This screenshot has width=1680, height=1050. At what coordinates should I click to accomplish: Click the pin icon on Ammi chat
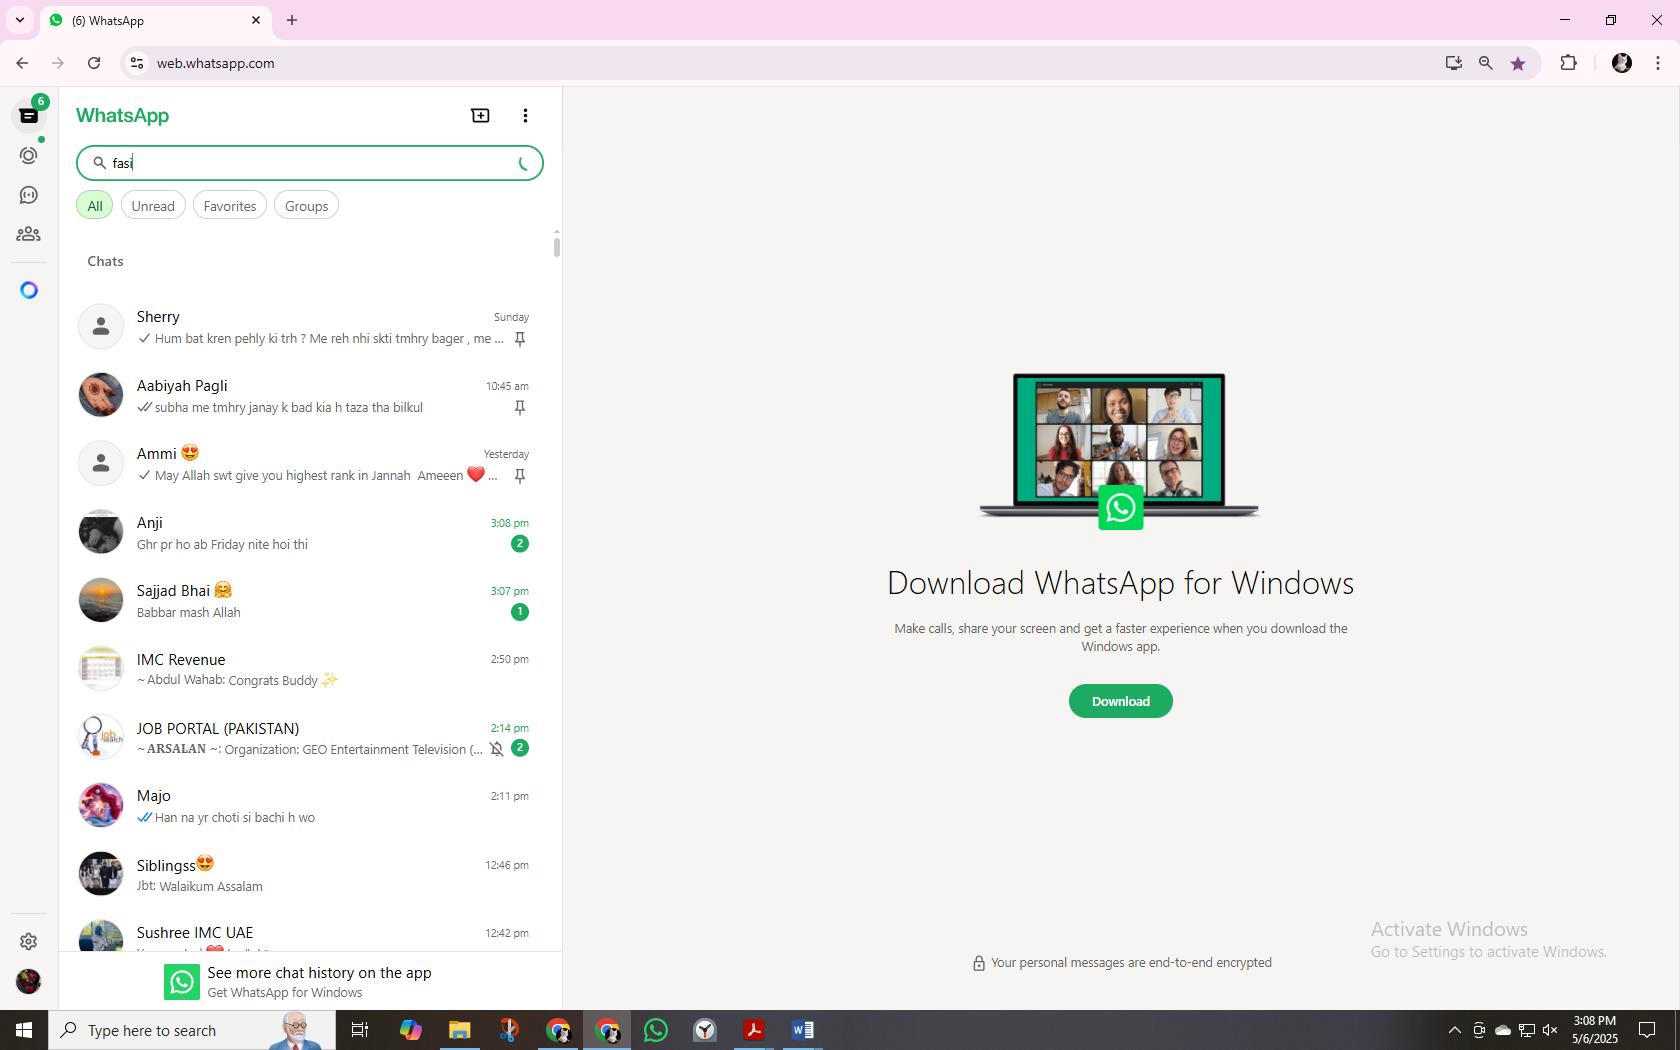520,476
